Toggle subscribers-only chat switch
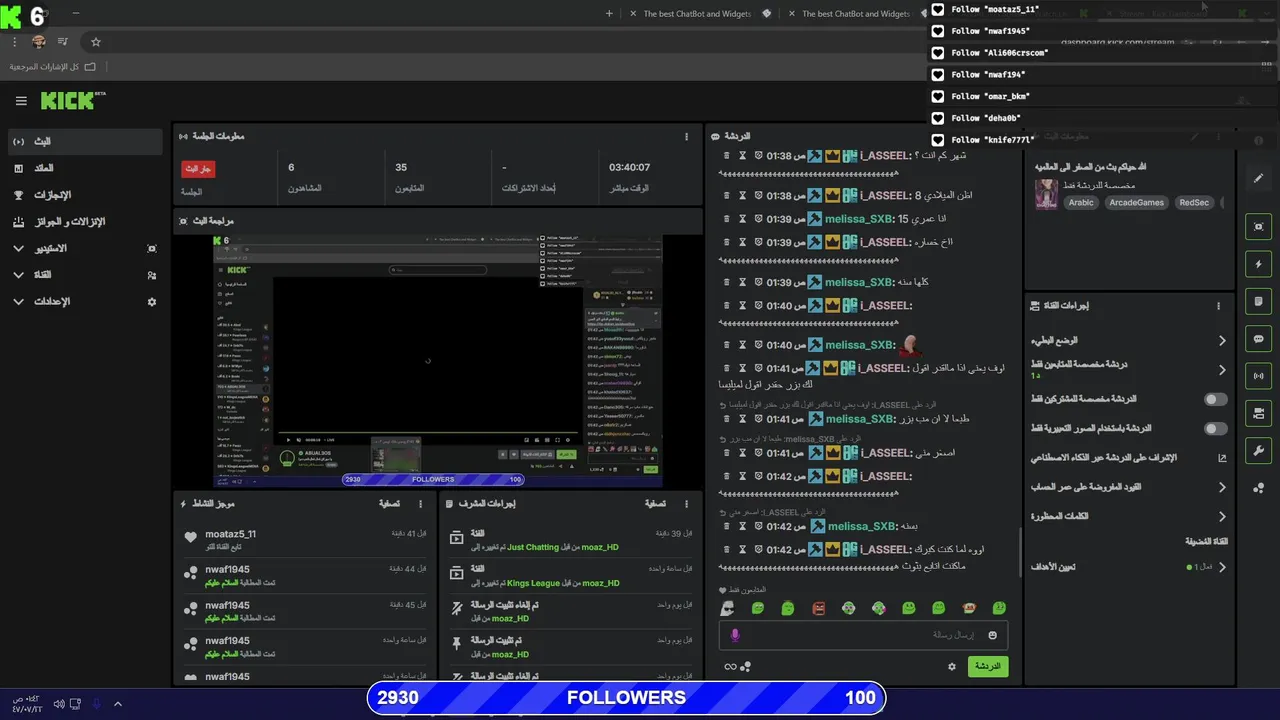 pos(1215,399)
